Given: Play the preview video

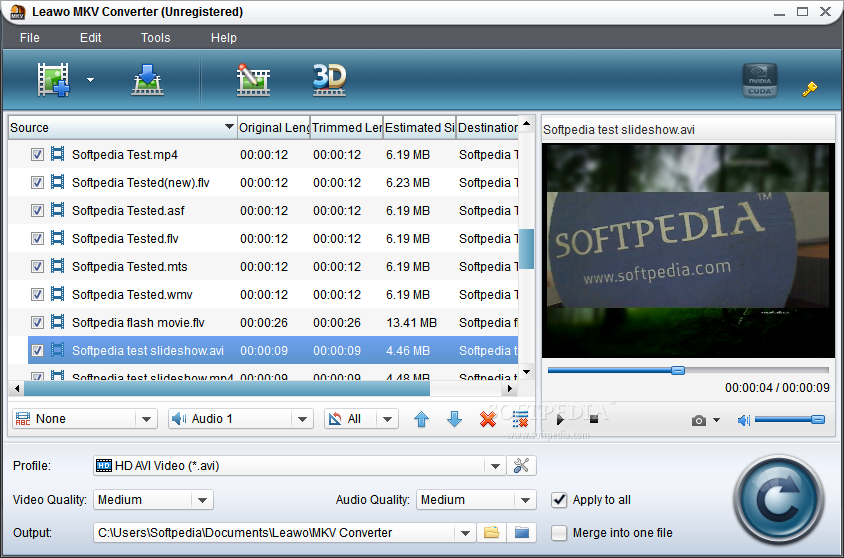Looking at the screenshot, I should click(560, 420).
